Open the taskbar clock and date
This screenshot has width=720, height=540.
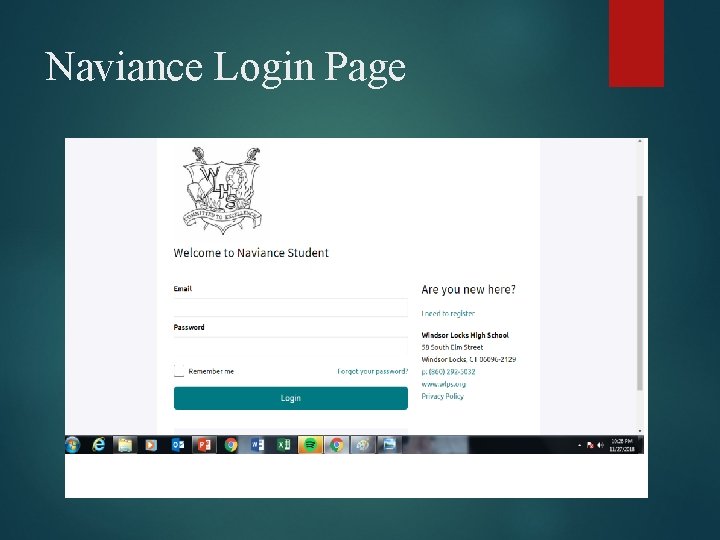point(622,445)
